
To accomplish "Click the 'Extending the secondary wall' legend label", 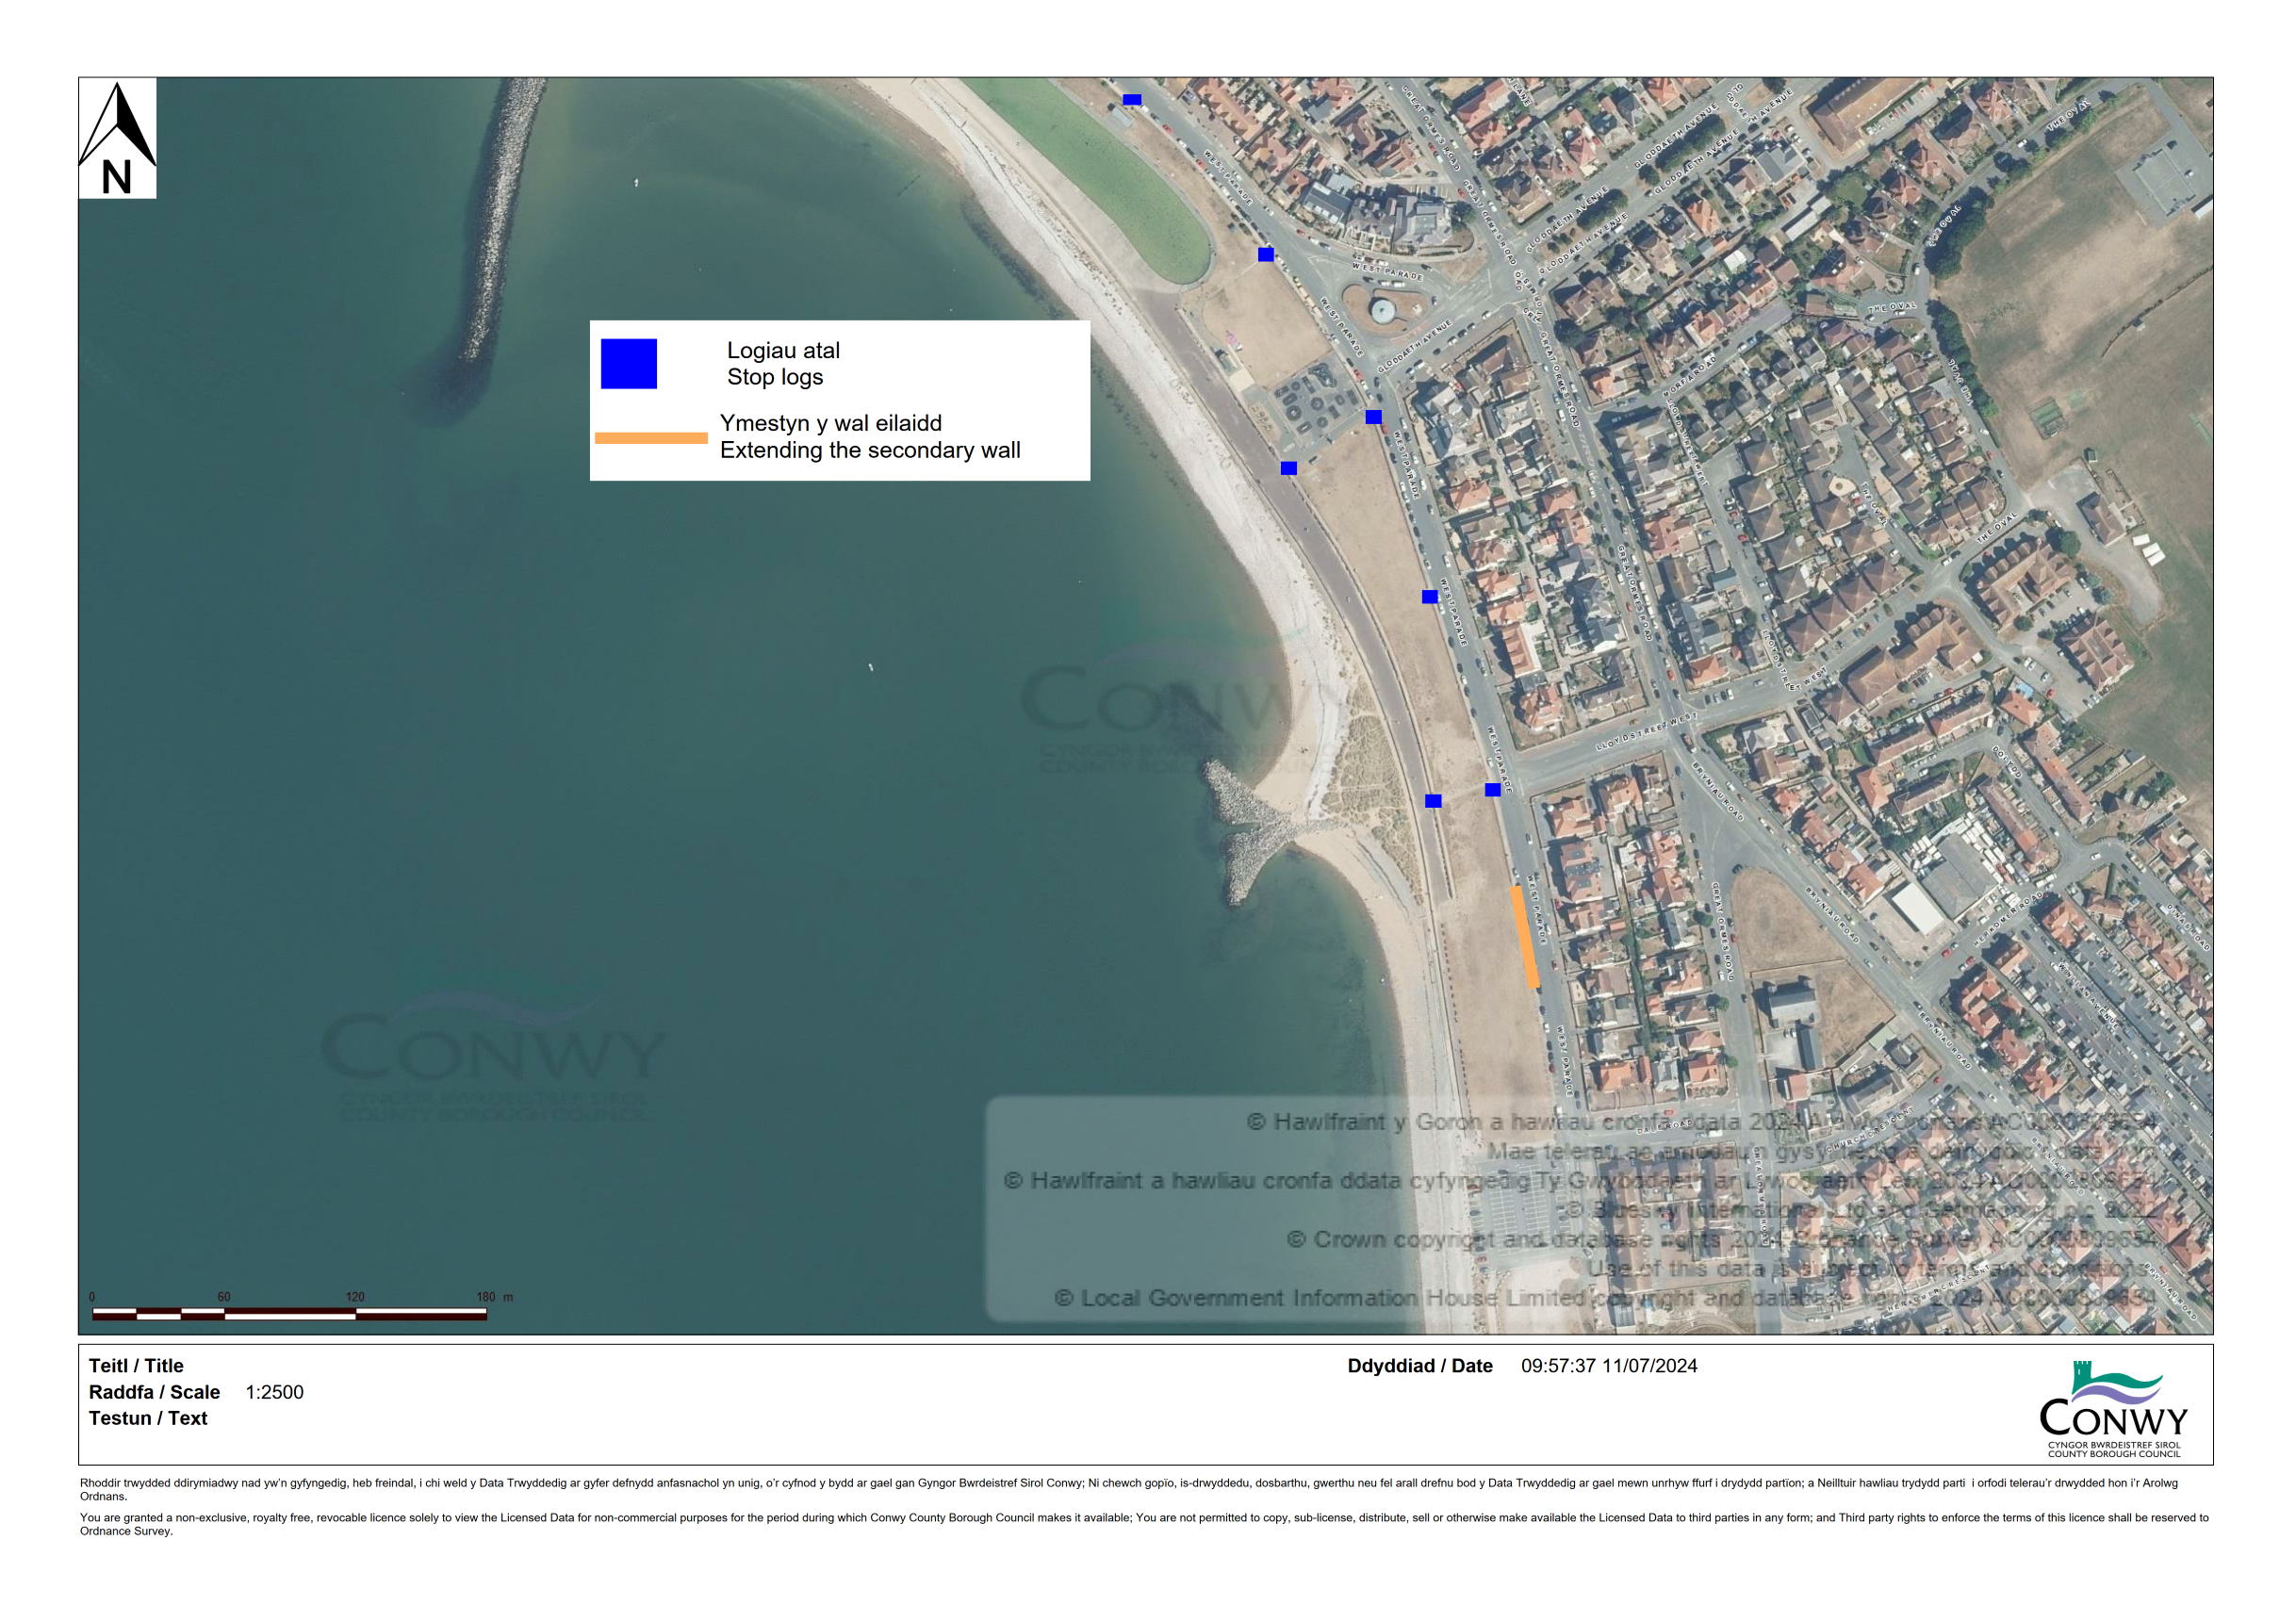I will point(870,451).
